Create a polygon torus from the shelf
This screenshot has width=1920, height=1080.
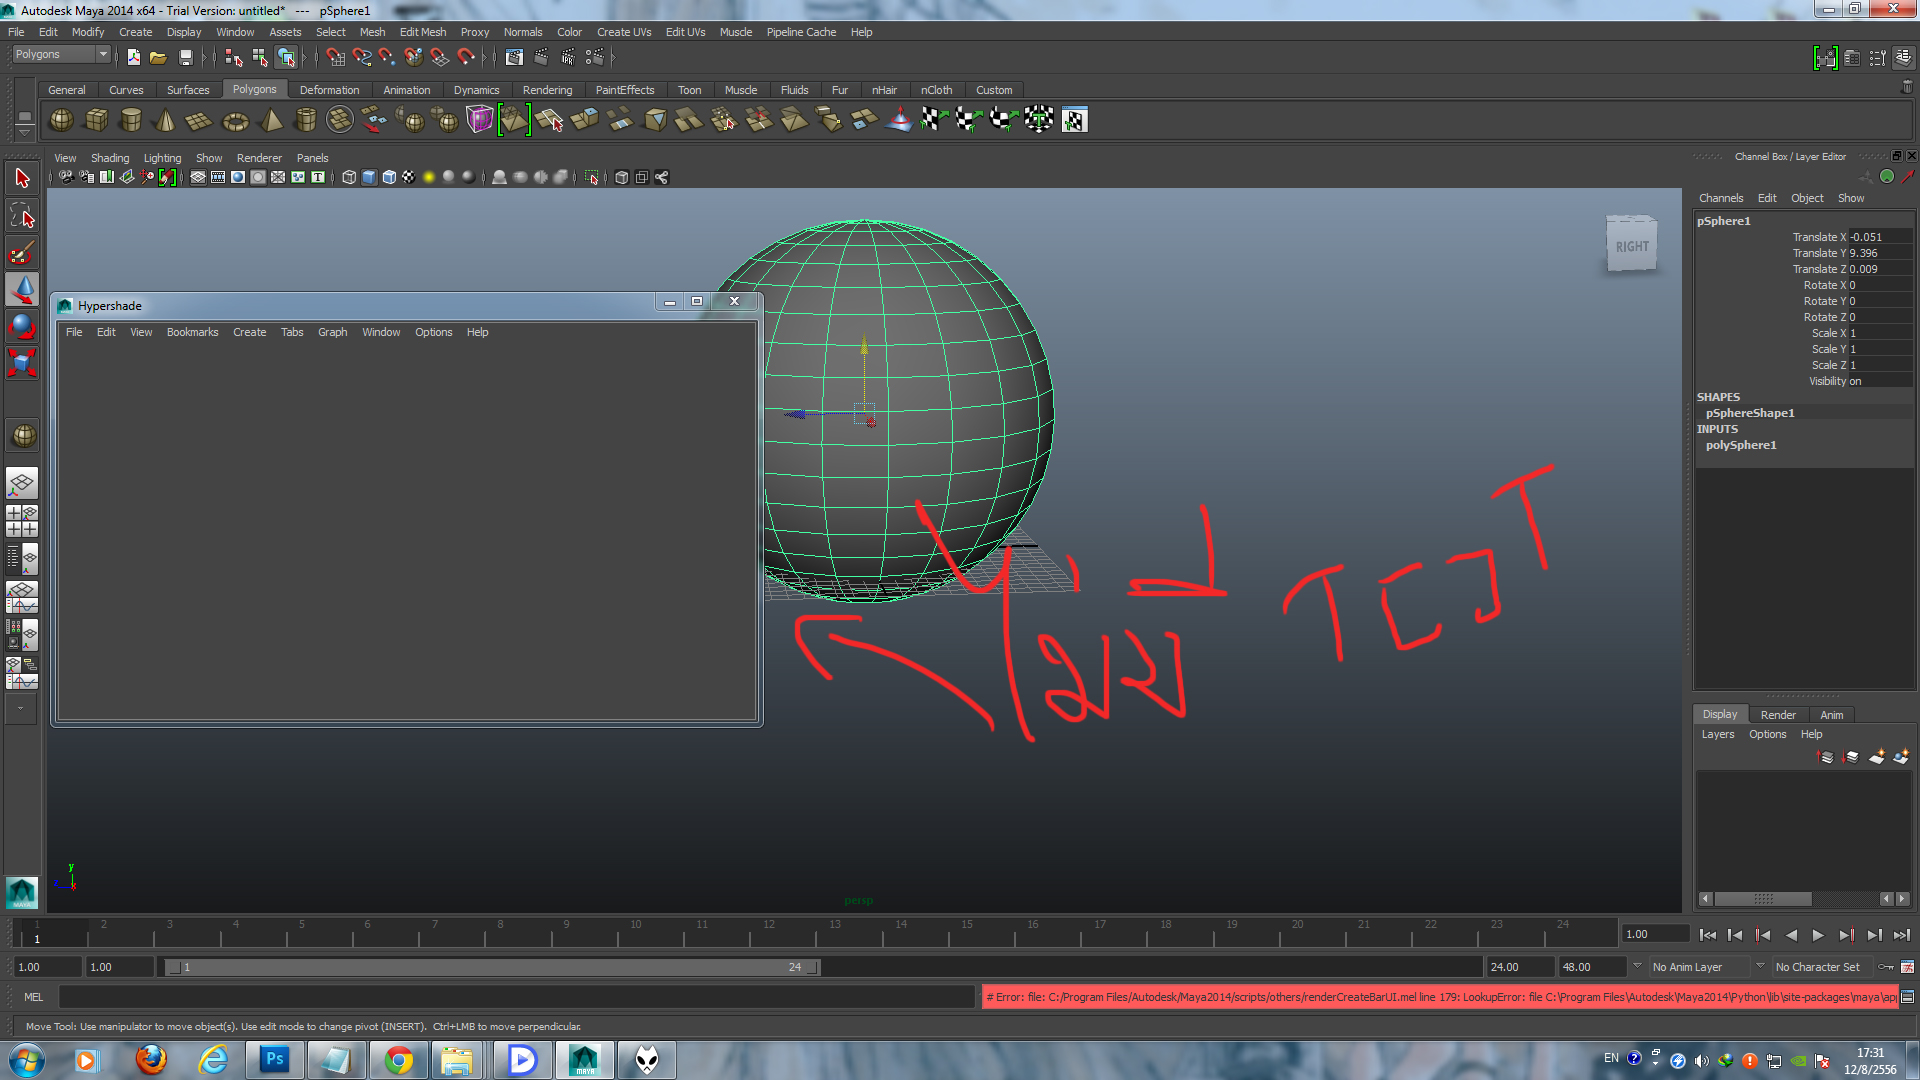235,121
